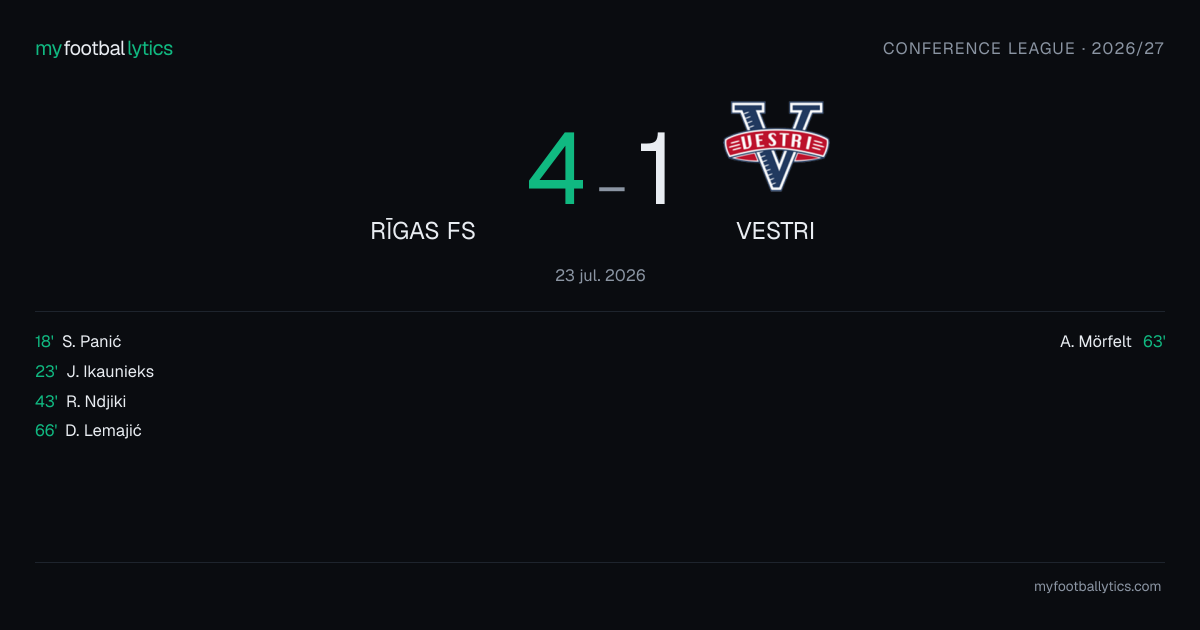This screenshot has height=630, width=1200.
Task: Click the myfootballytics.com footer link
Action: pyautogui.click(x=1097, y=587)
